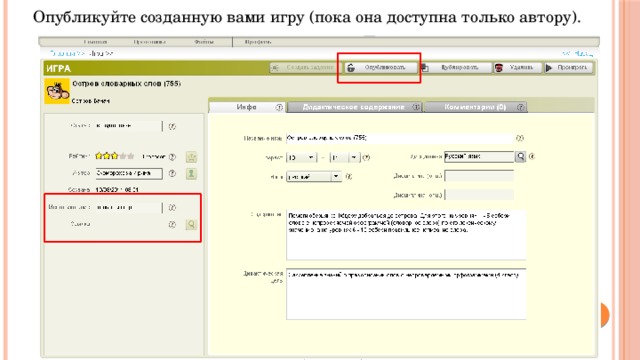Image resolution: width=640 pixels, height=360 pixels.
Task: Click help icon next to rating stars
Action: click(x=172, y=157)
